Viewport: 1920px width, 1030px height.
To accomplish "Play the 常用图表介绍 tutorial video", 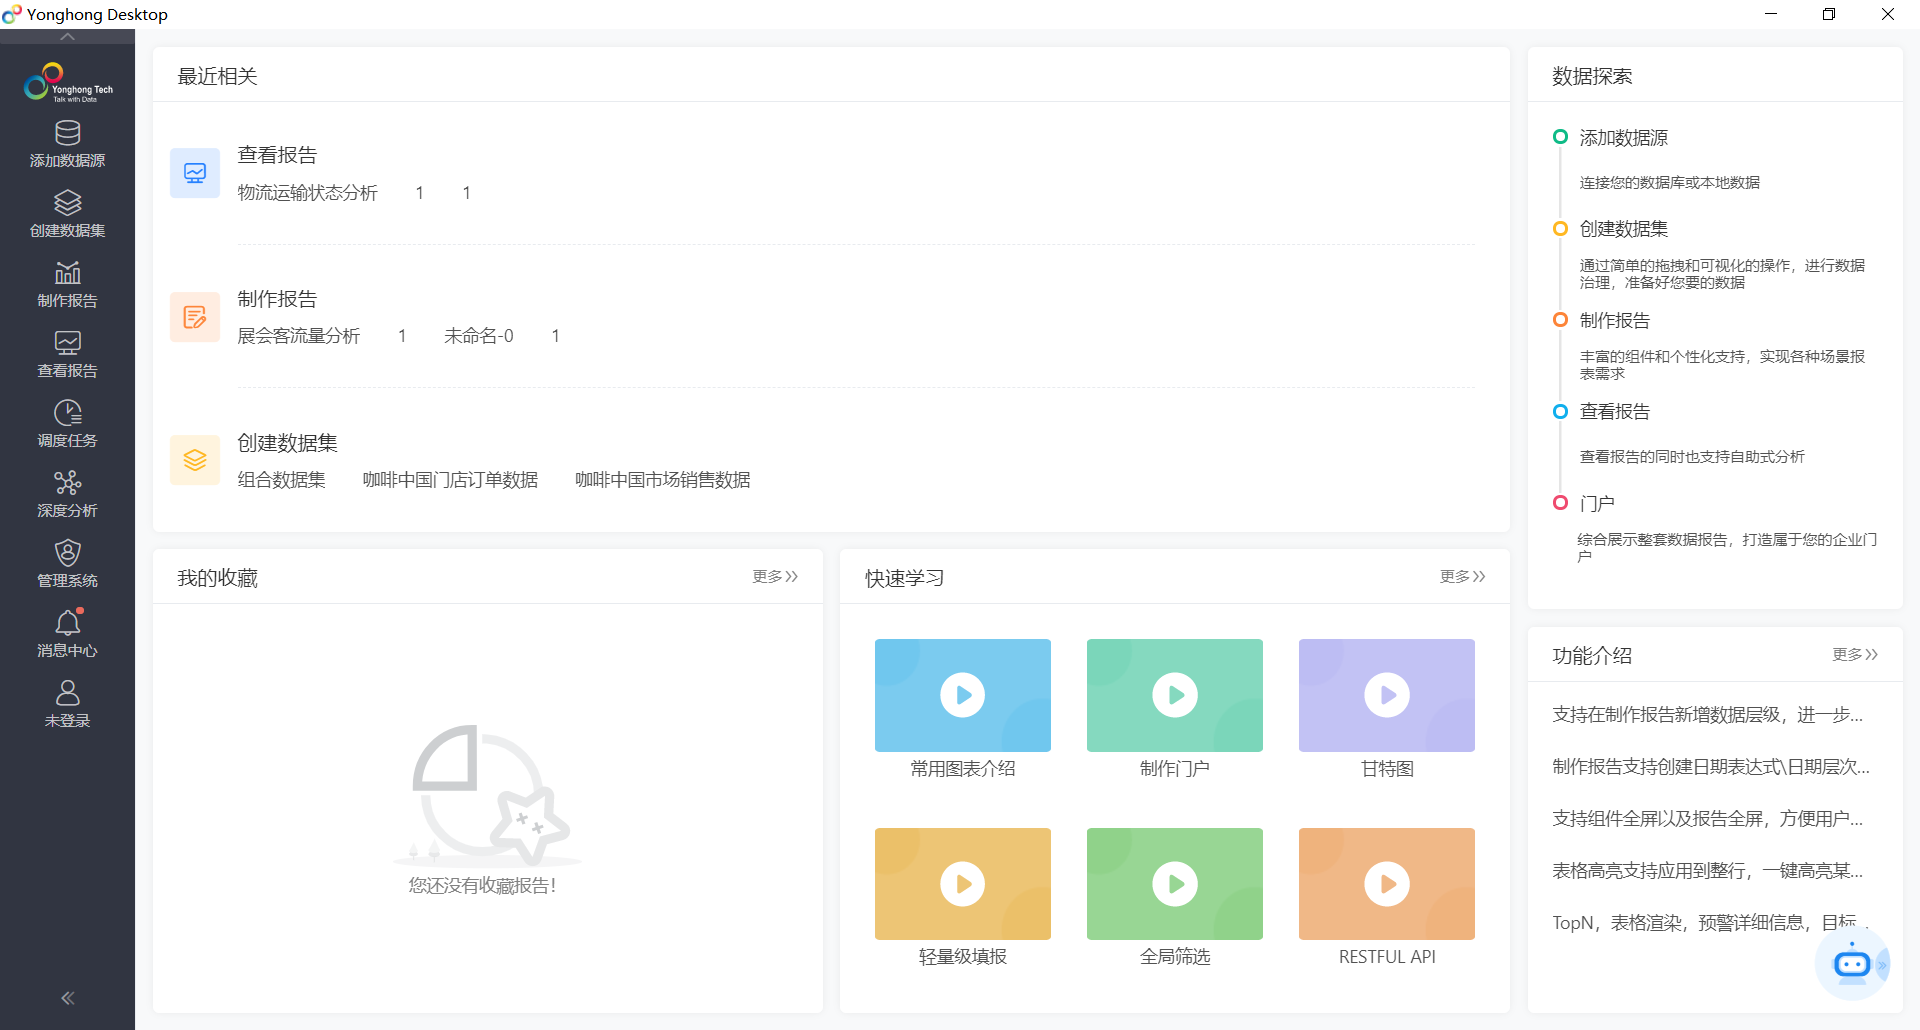I will pyautogui.click(x=962, y=694).
